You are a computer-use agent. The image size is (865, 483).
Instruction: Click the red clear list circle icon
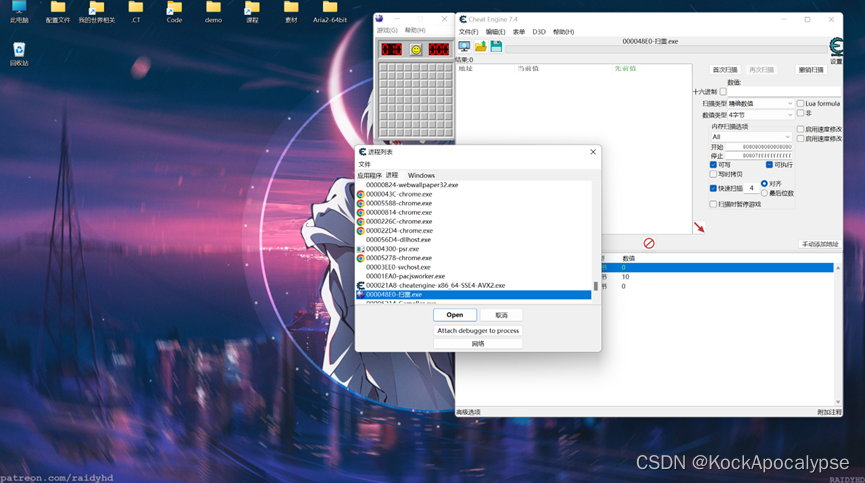click(x=649, y=243)
